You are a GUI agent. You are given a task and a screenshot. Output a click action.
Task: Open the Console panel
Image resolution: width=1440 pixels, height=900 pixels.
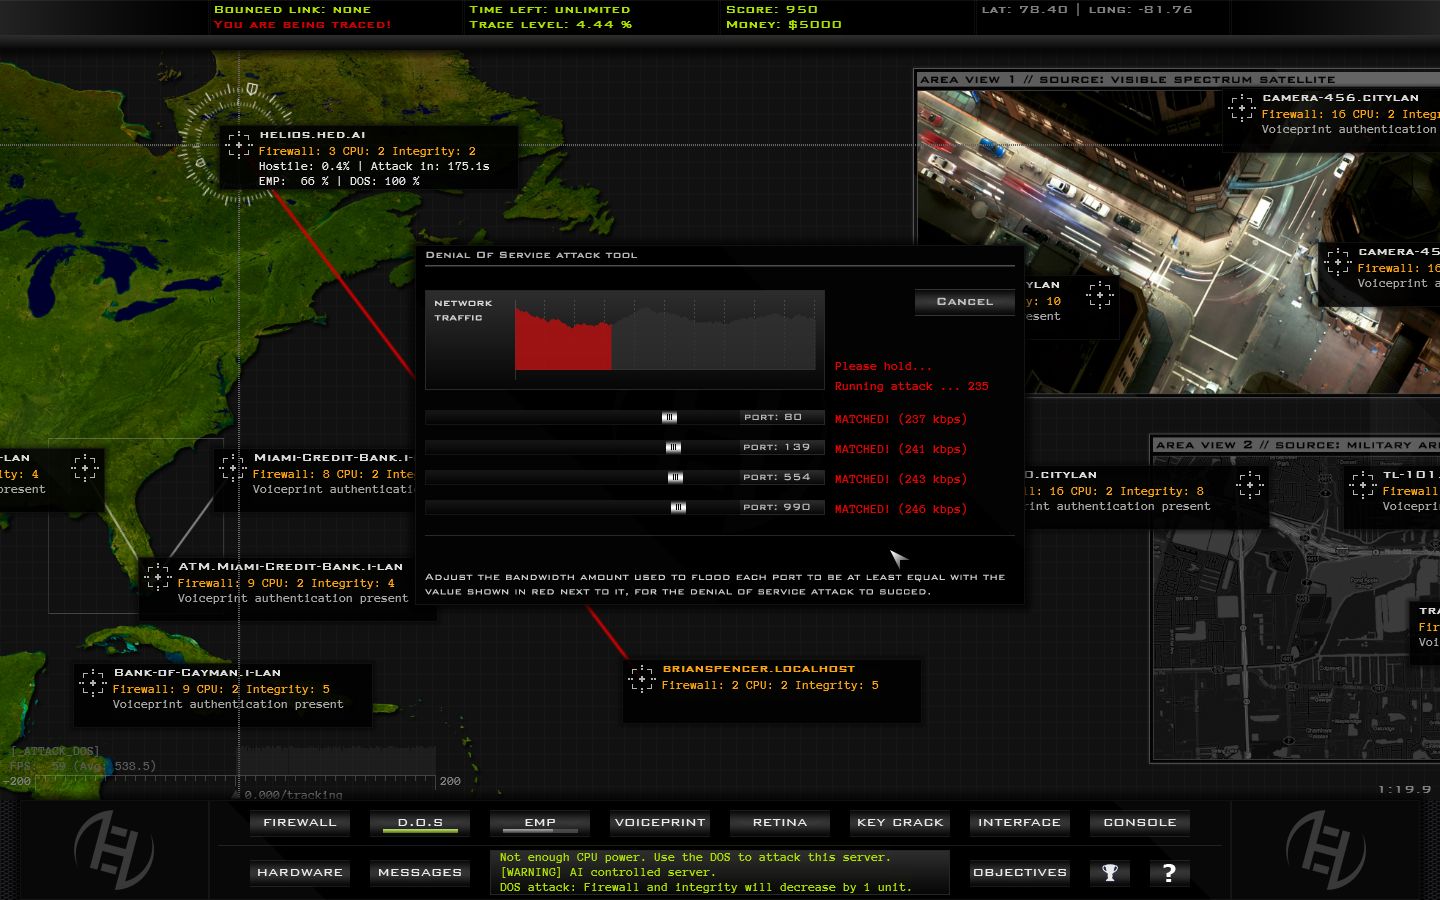click(x=1139, y=822)
